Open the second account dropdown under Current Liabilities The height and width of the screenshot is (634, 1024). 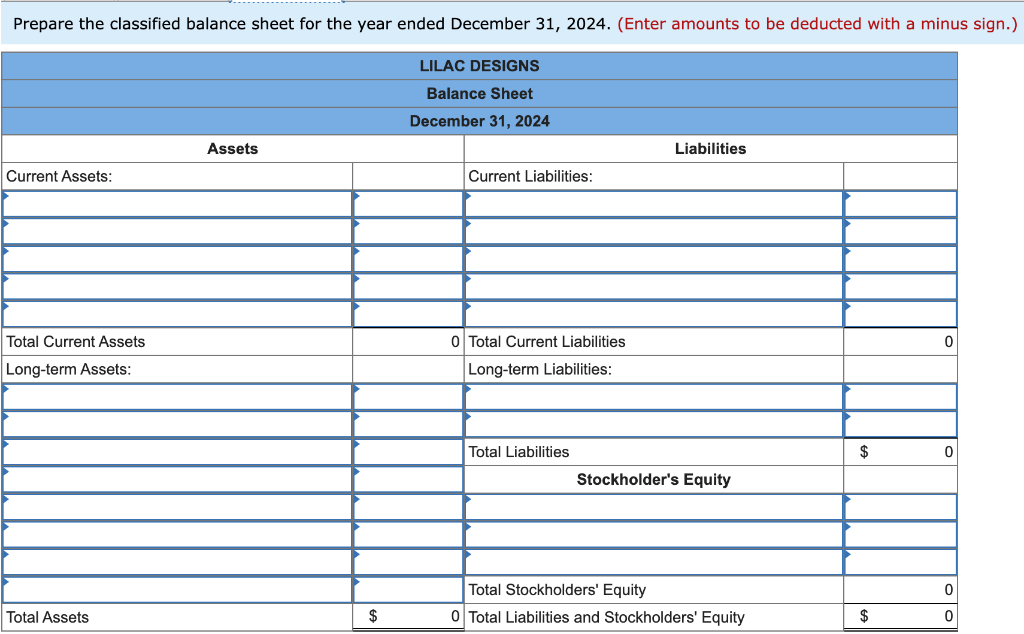pyautogui.click(x=654, y=231)
